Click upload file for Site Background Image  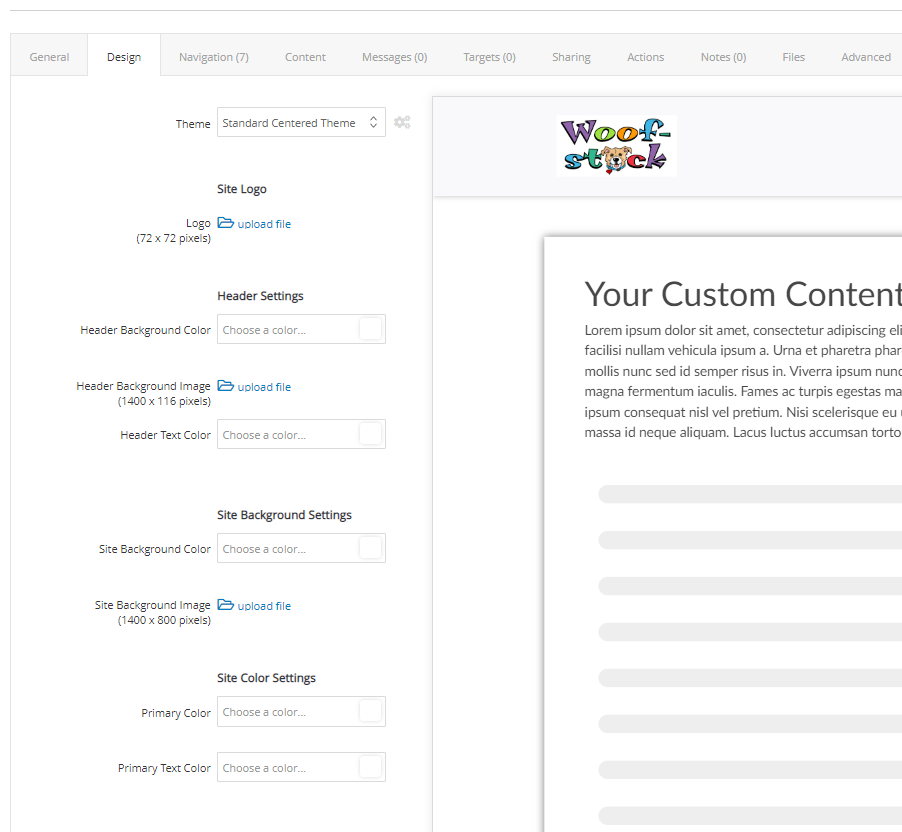(264, 606)
